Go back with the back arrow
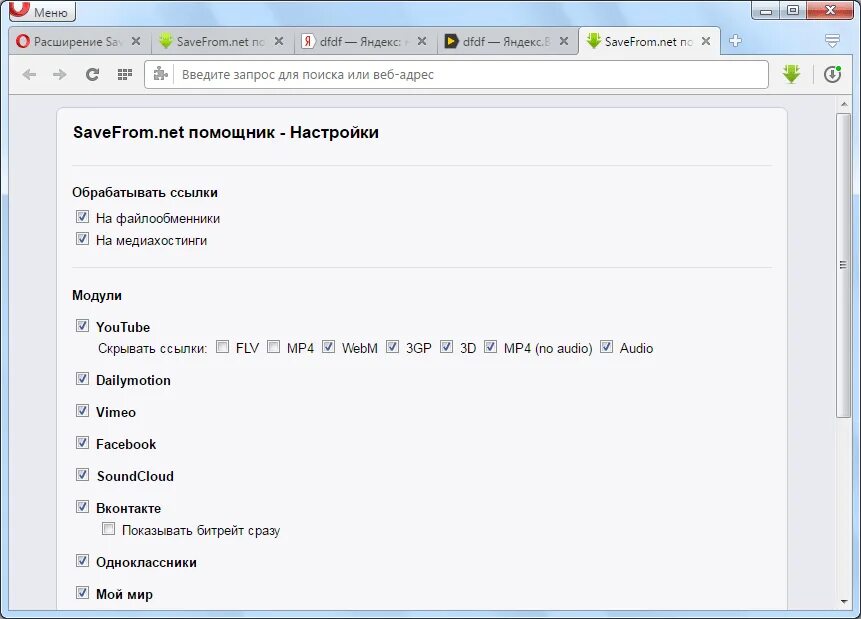 pyautogui.click(x=29, y=75)
